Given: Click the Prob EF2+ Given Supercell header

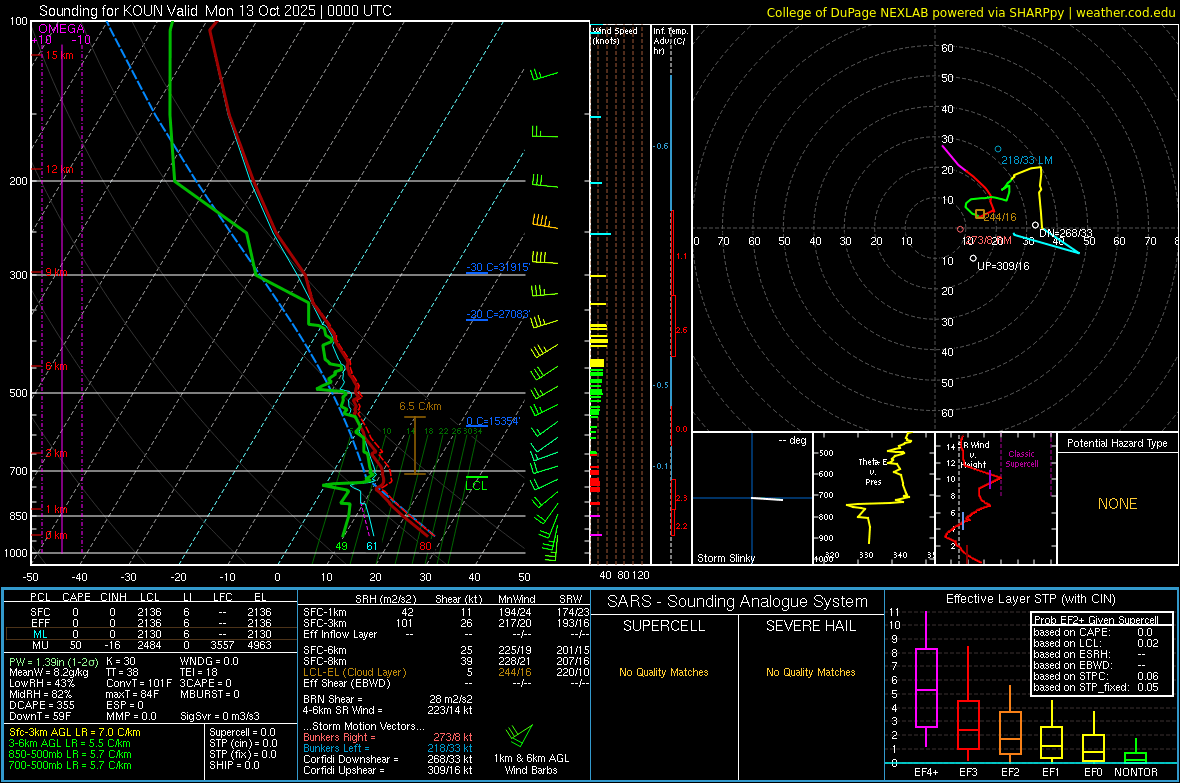Looking at the screenshot, I should point(1096,620).
